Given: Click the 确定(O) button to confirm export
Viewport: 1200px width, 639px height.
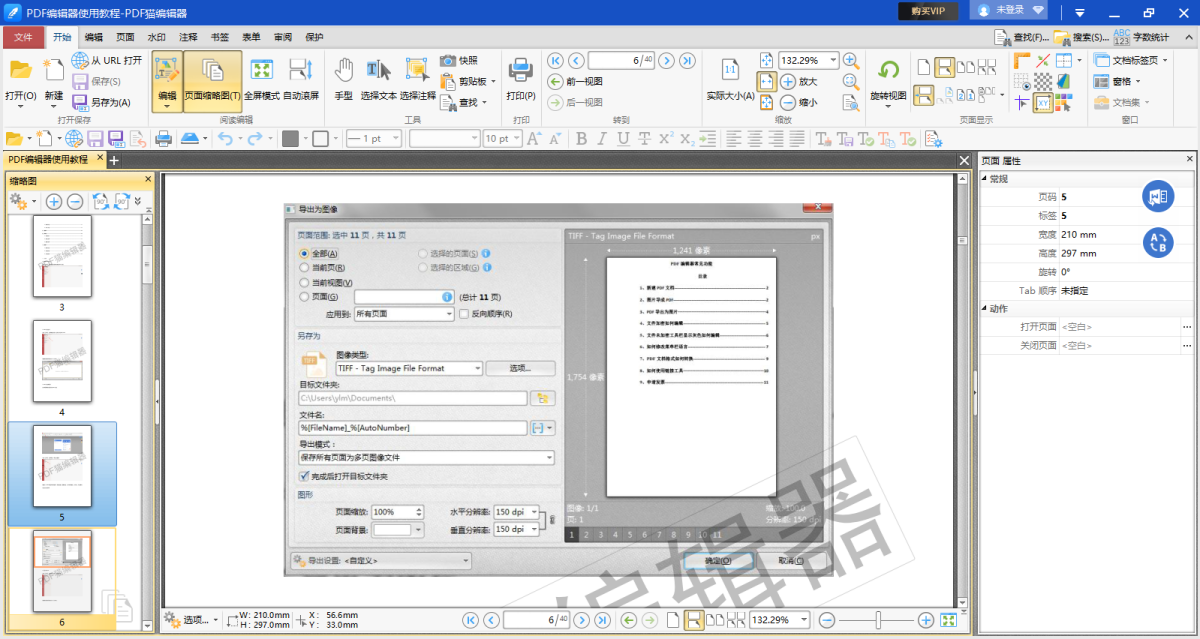Looking at the screenshot, I should 718,560.
